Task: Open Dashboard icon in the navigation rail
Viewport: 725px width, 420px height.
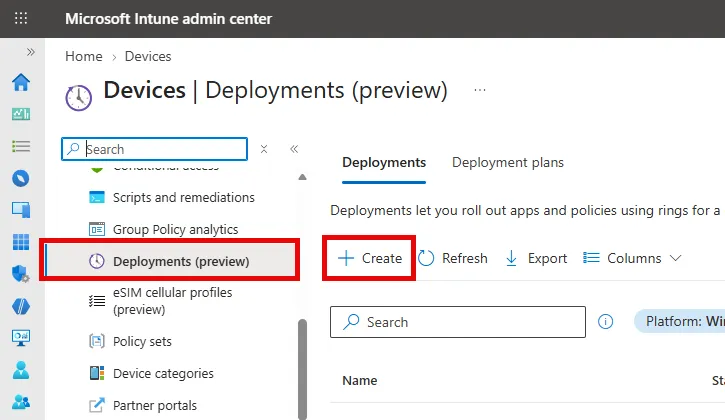Action: pyautogui.click(x=21, y=114)
